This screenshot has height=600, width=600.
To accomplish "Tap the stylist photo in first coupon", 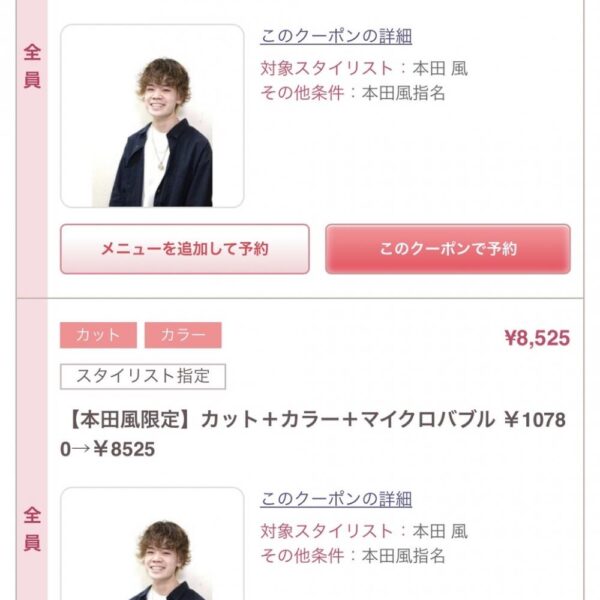I will click(x=152, y=116).
